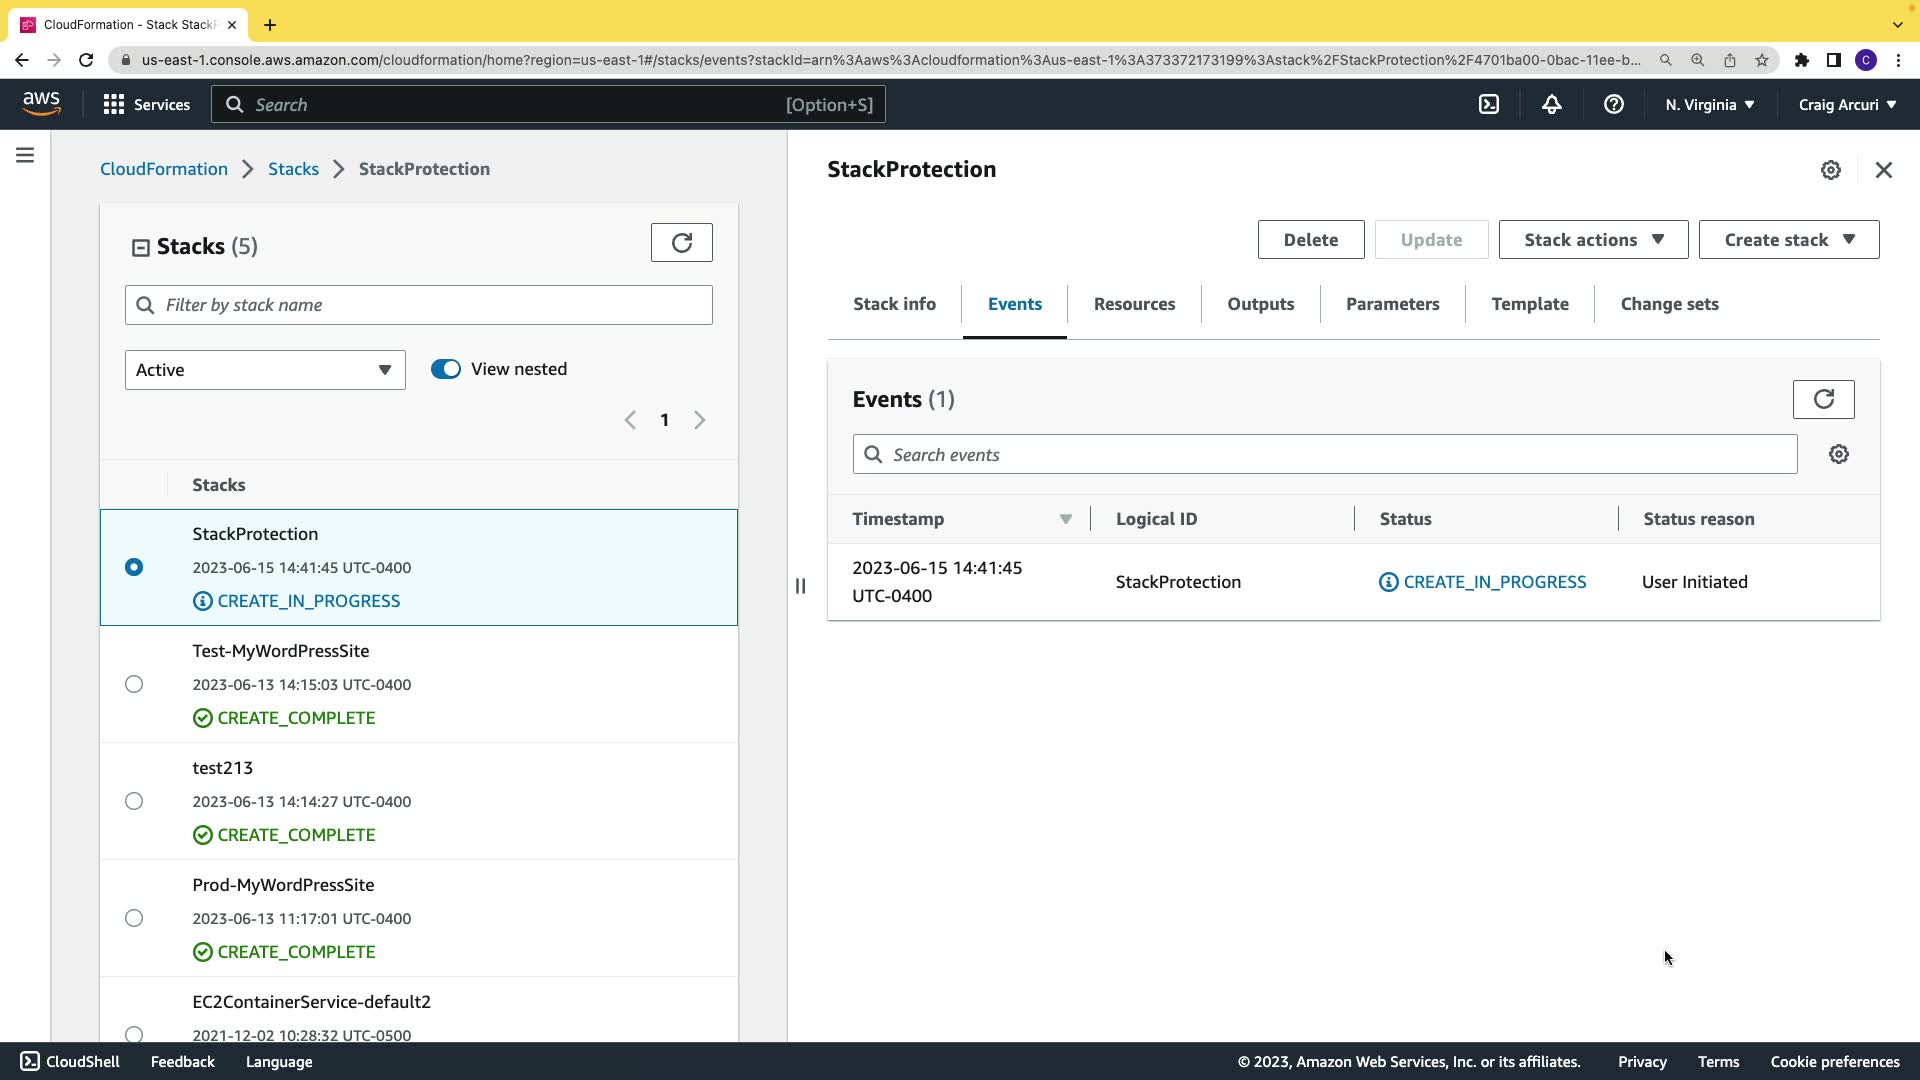The image size is (1920, 1080).
Task: Open the left navigation hamburger menu
Action: click(25, 155)
